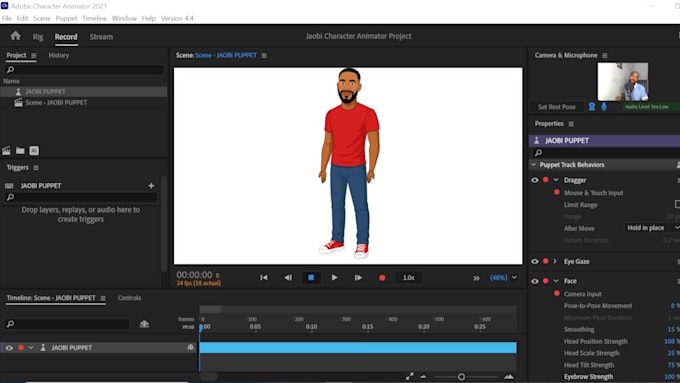
Task: Open Scene - JAOBI PUPPET link
Action: [x=226, y=56]
